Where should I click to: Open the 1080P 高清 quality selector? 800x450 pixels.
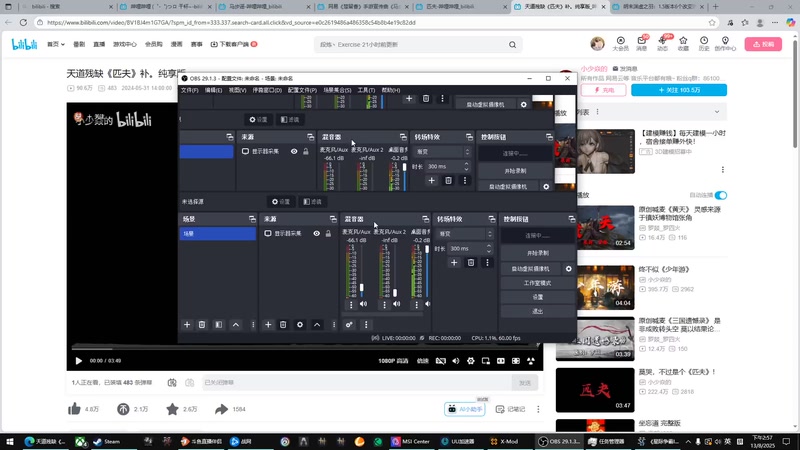pos(393,361)
